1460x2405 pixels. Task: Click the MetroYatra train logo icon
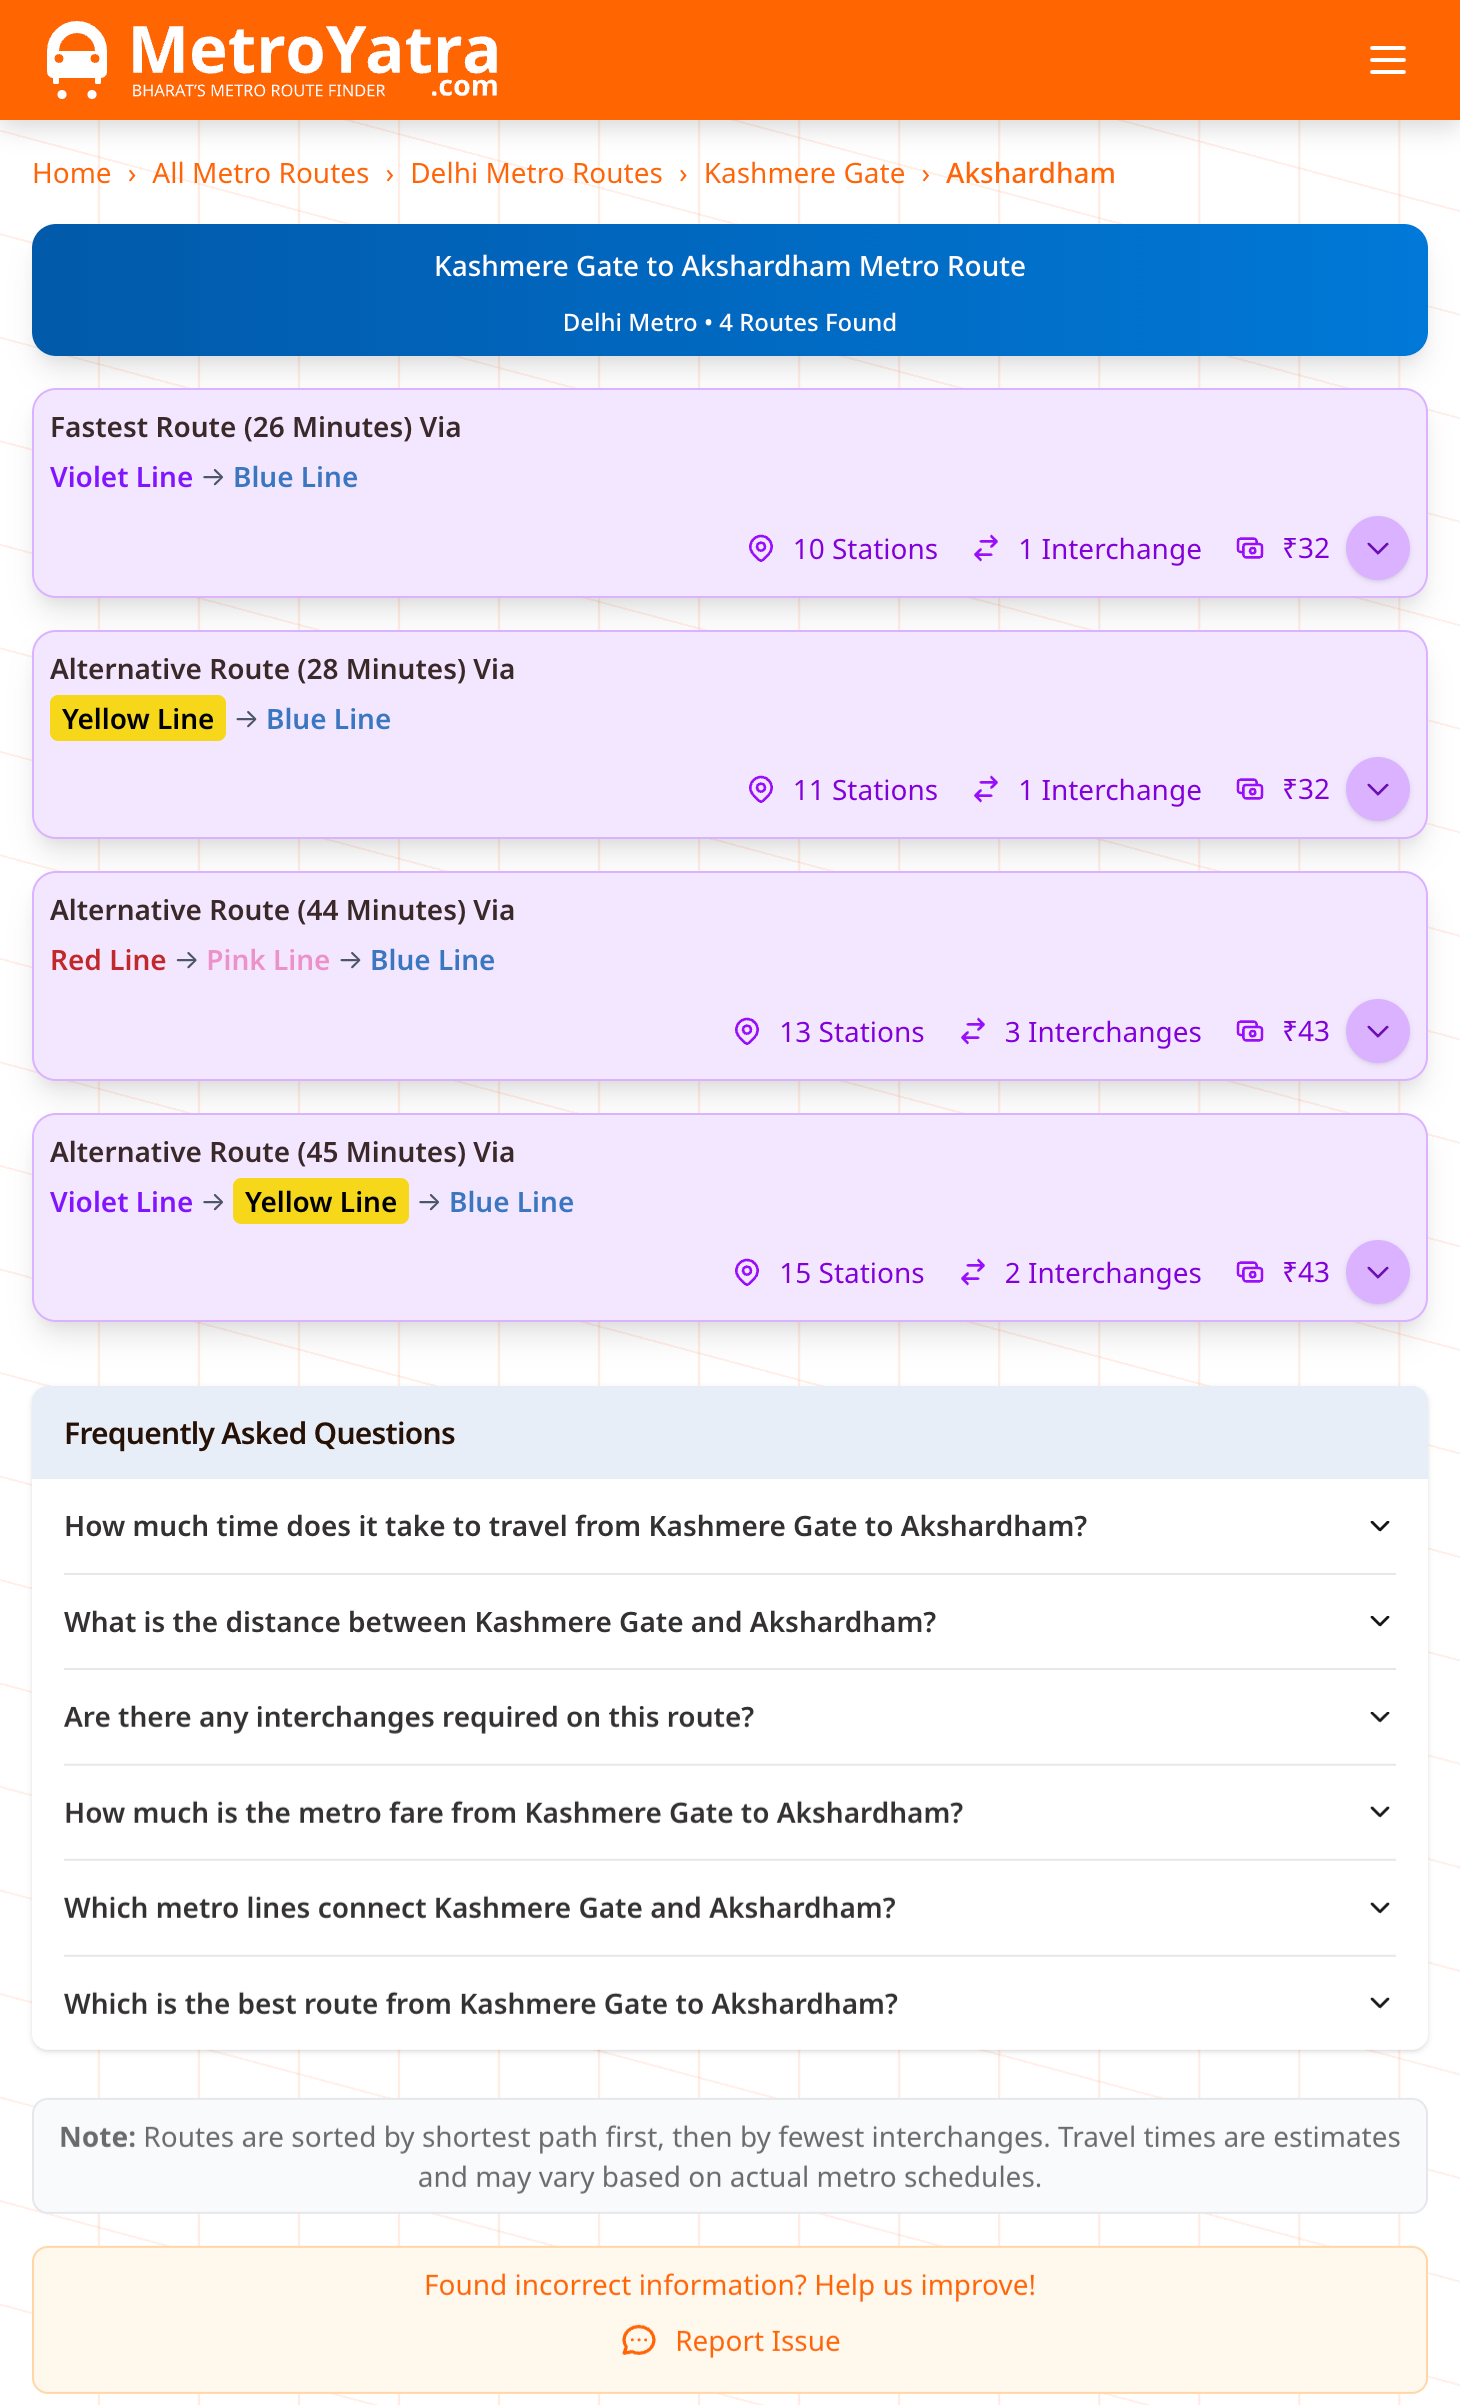pyautogui.click(x=77, y=57)
